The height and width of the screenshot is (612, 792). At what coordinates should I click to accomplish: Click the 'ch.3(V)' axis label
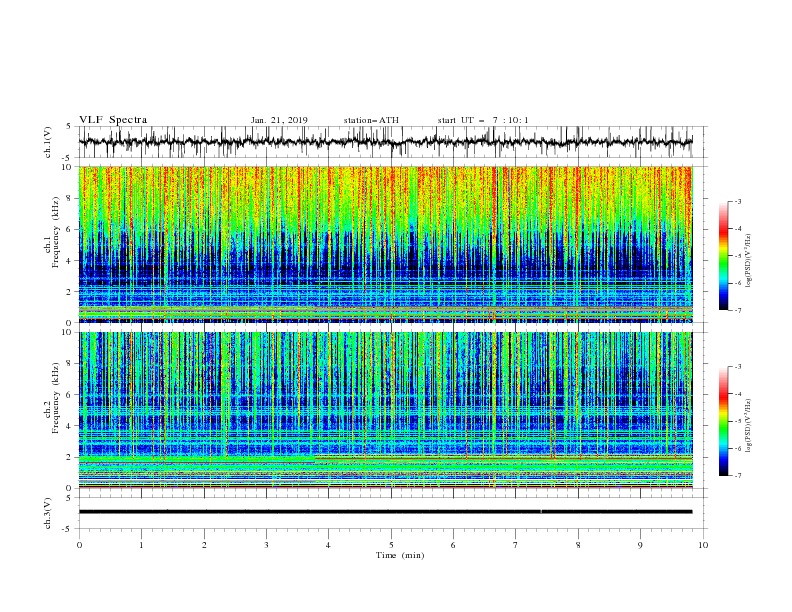(48, 513)
